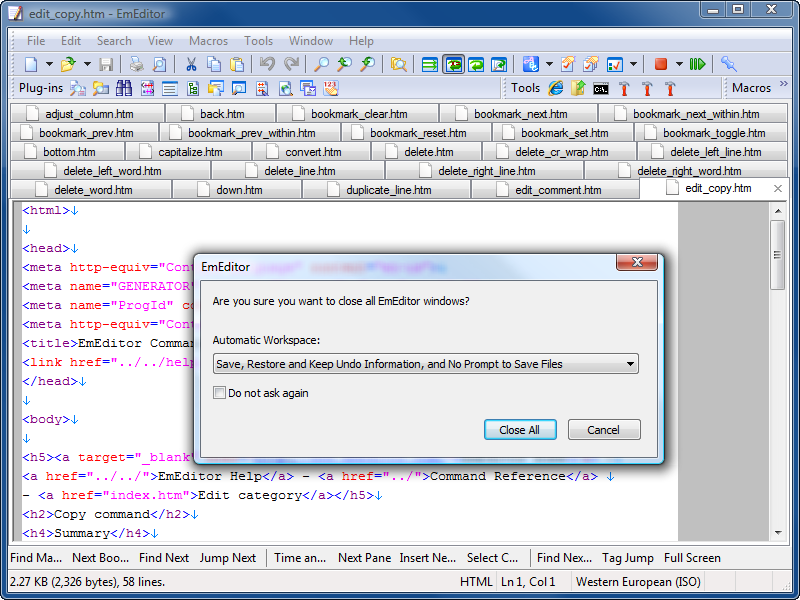
Task: Click the Close All button
Action: point(520,430)
